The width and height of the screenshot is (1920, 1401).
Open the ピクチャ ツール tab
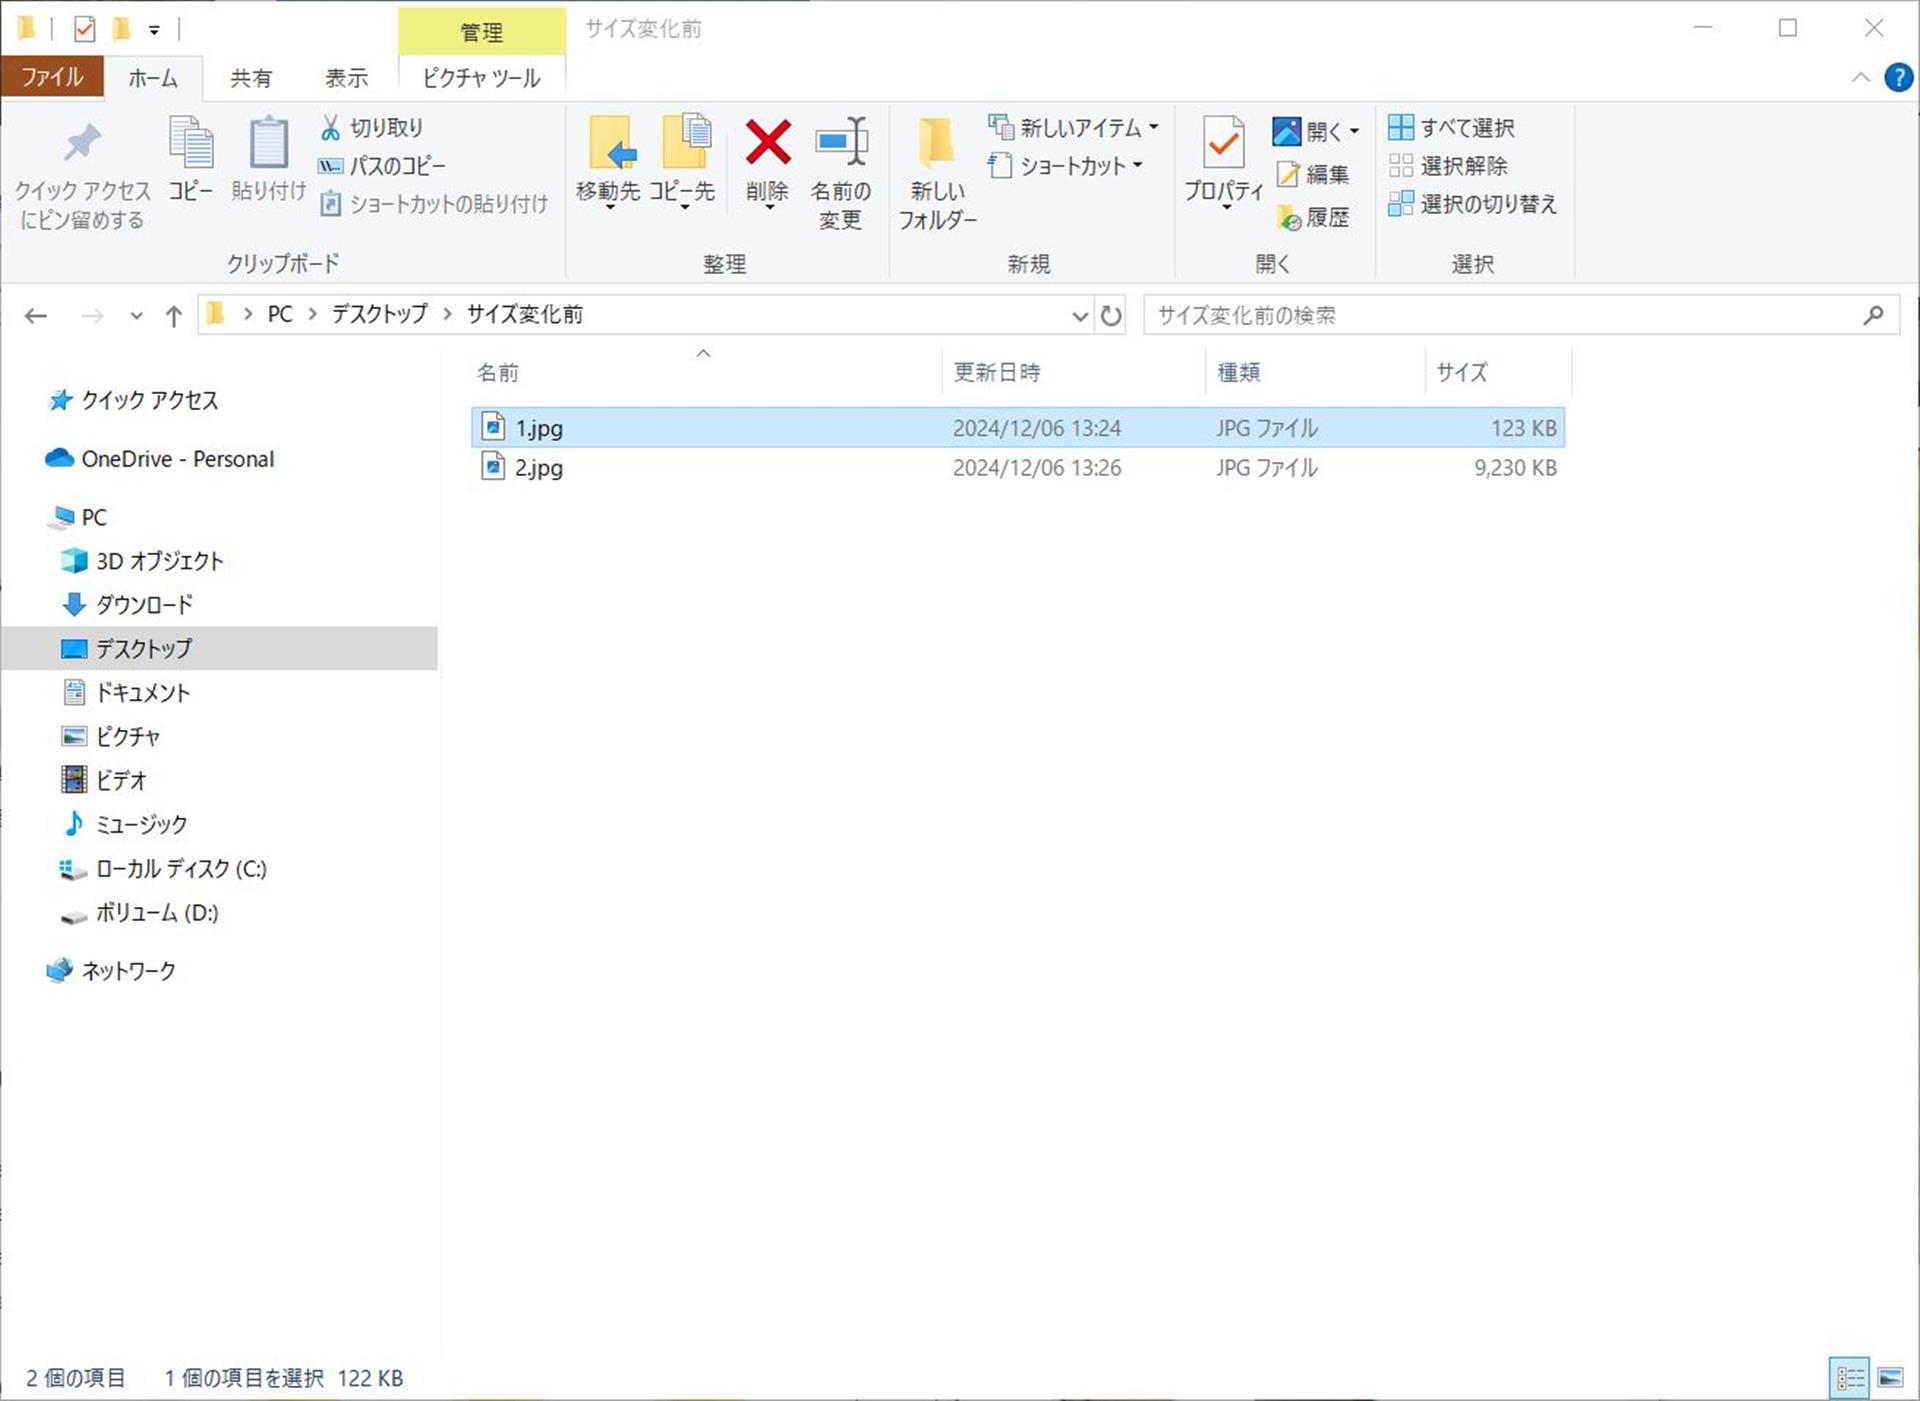pyautogui.click(x=480, y=77)
